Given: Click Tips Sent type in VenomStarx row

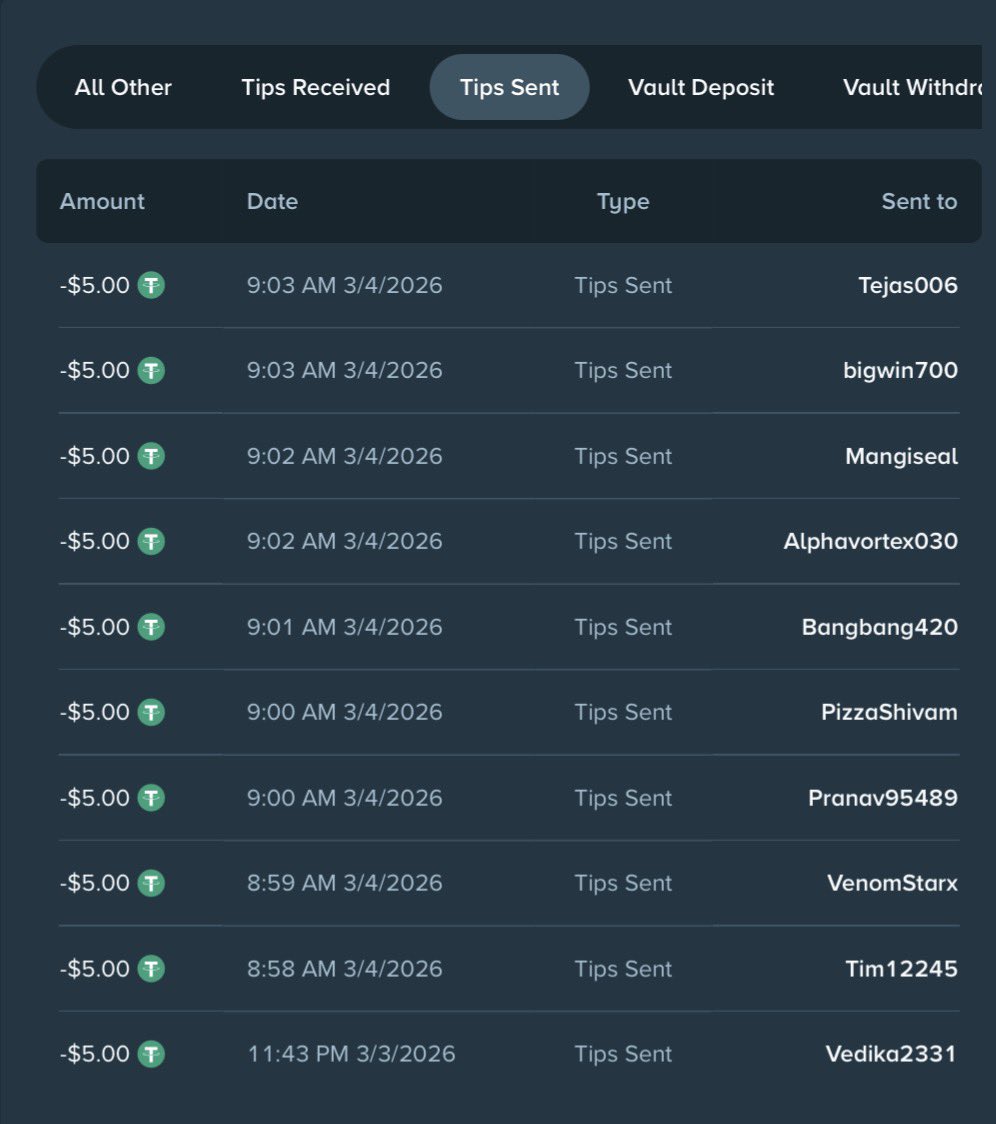Looking at the screenshot, I should (623, 884).
